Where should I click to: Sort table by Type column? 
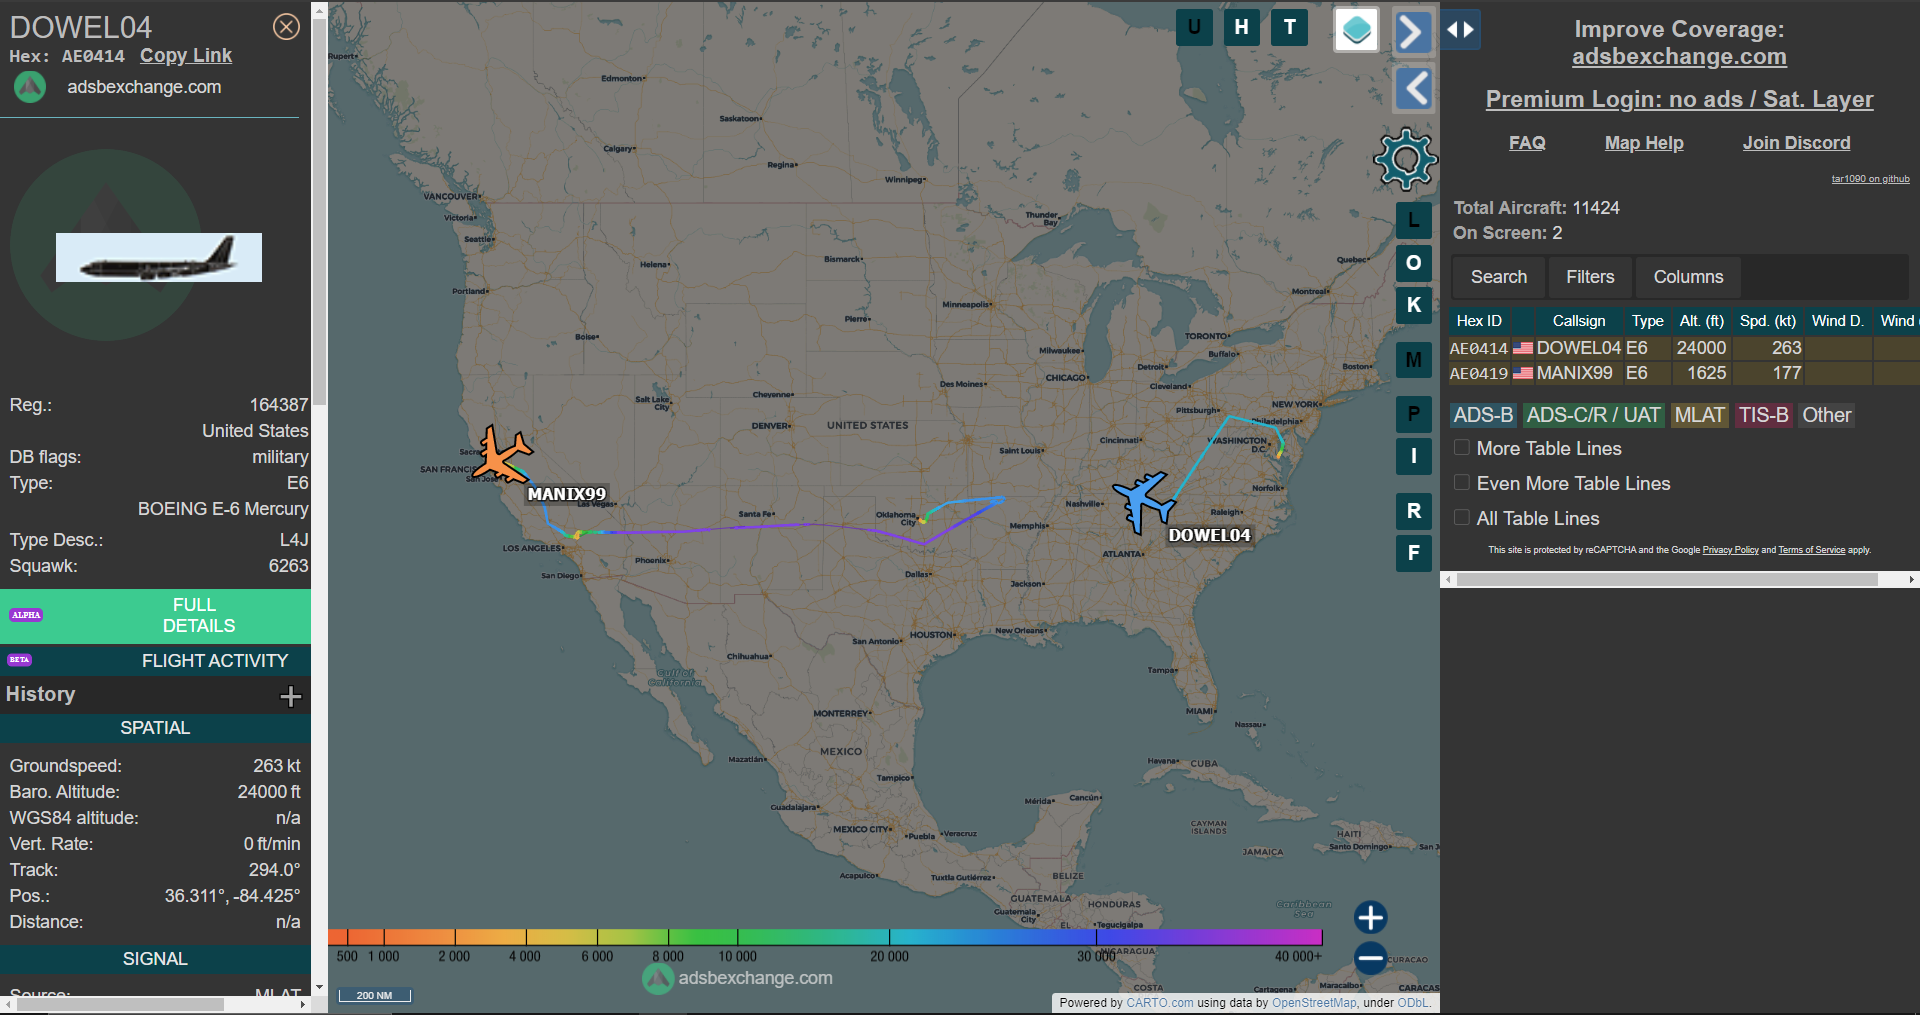1647,321
